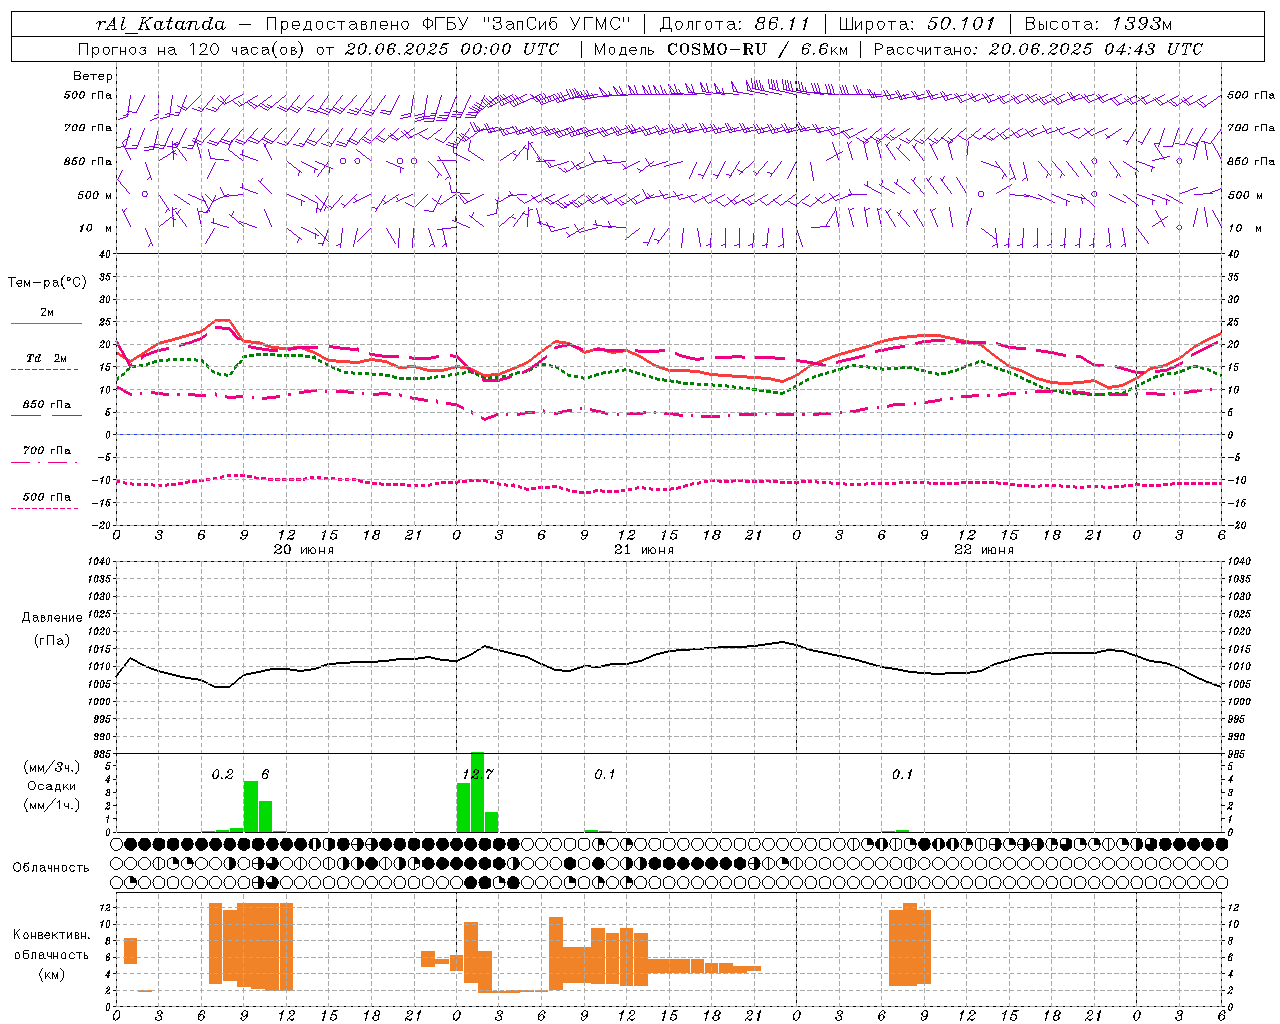Viewport: 1280px width, 1024px height.
Task: Click the (гПа) unit label under Давление
Action: point(52,641)
